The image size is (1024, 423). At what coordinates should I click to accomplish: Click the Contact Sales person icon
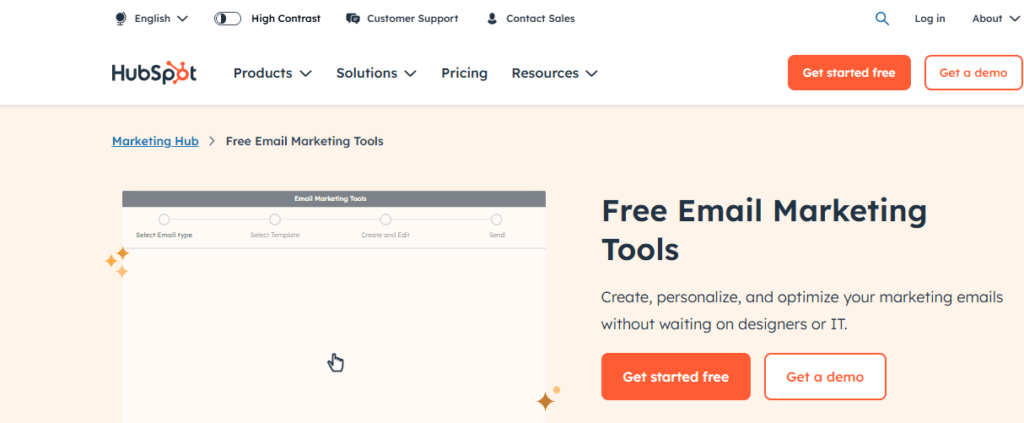coord(492,19)
